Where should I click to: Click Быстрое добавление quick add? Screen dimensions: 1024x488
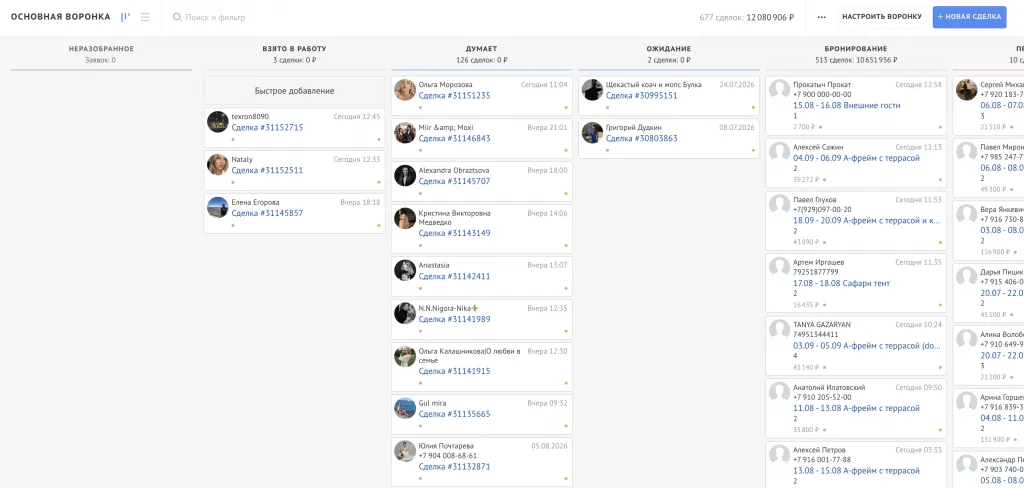point(294,91)
